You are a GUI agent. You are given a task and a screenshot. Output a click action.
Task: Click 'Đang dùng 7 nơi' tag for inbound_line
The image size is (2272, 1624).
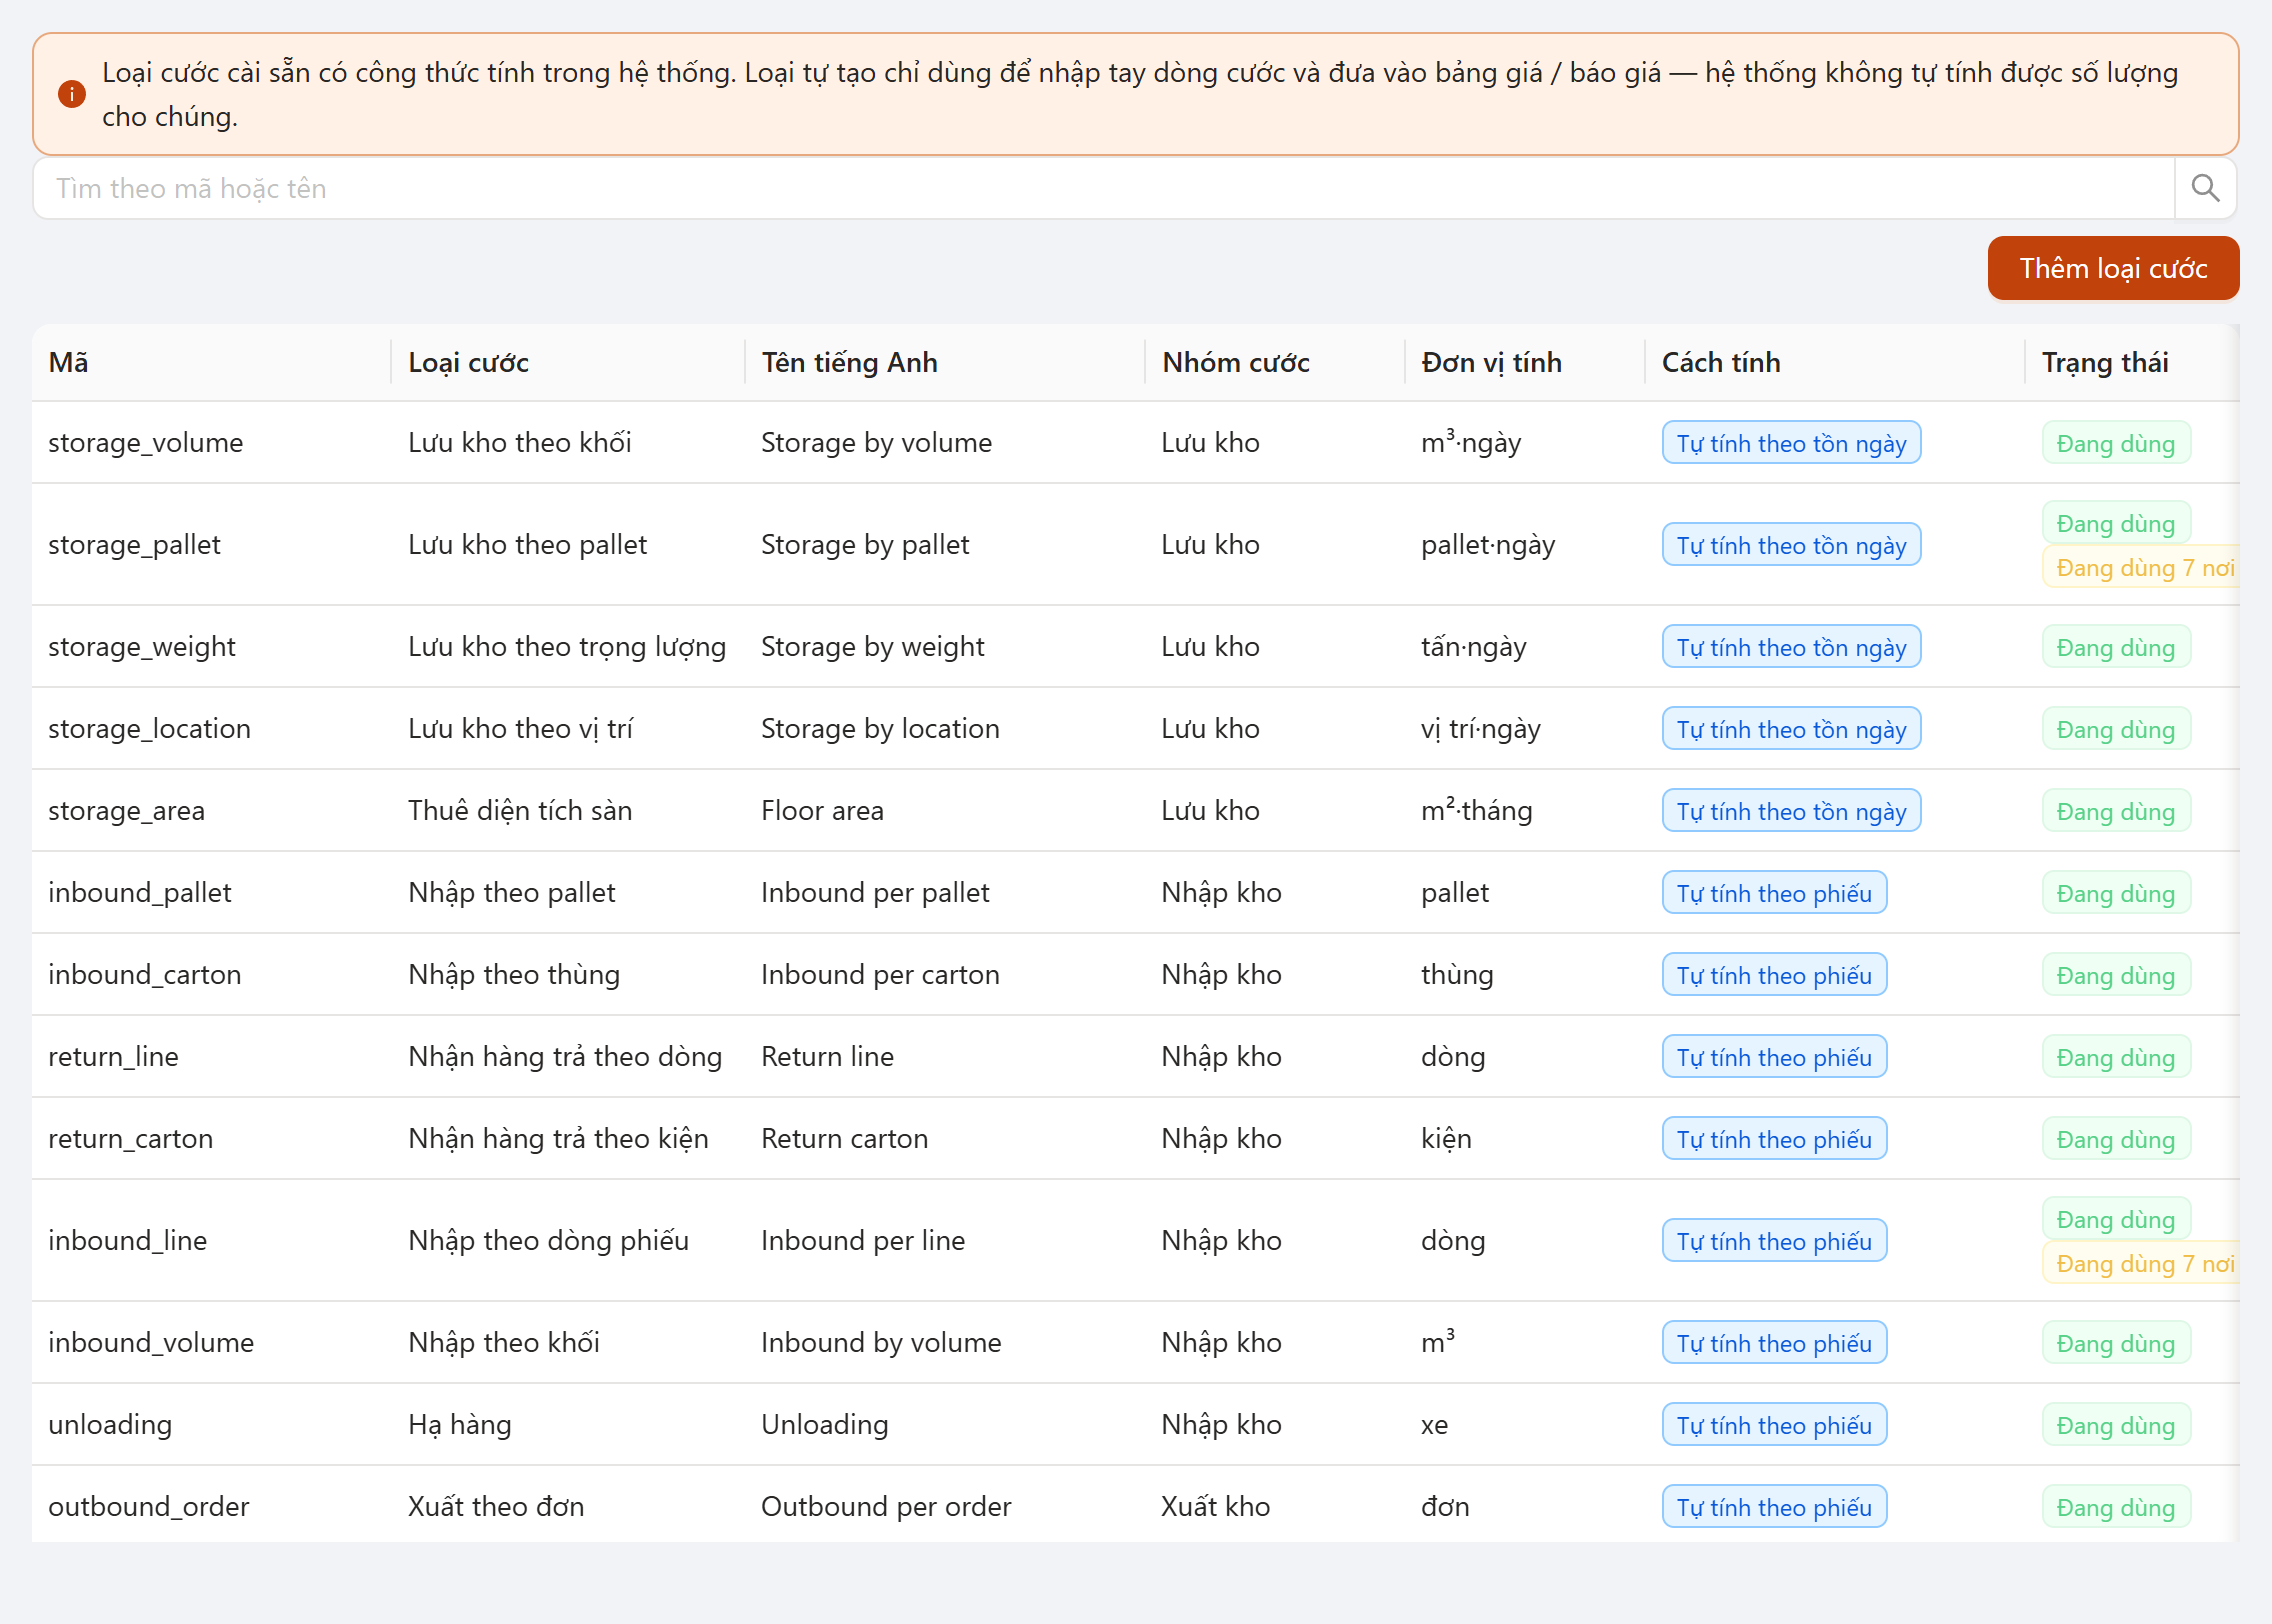click(2140, 1263)
